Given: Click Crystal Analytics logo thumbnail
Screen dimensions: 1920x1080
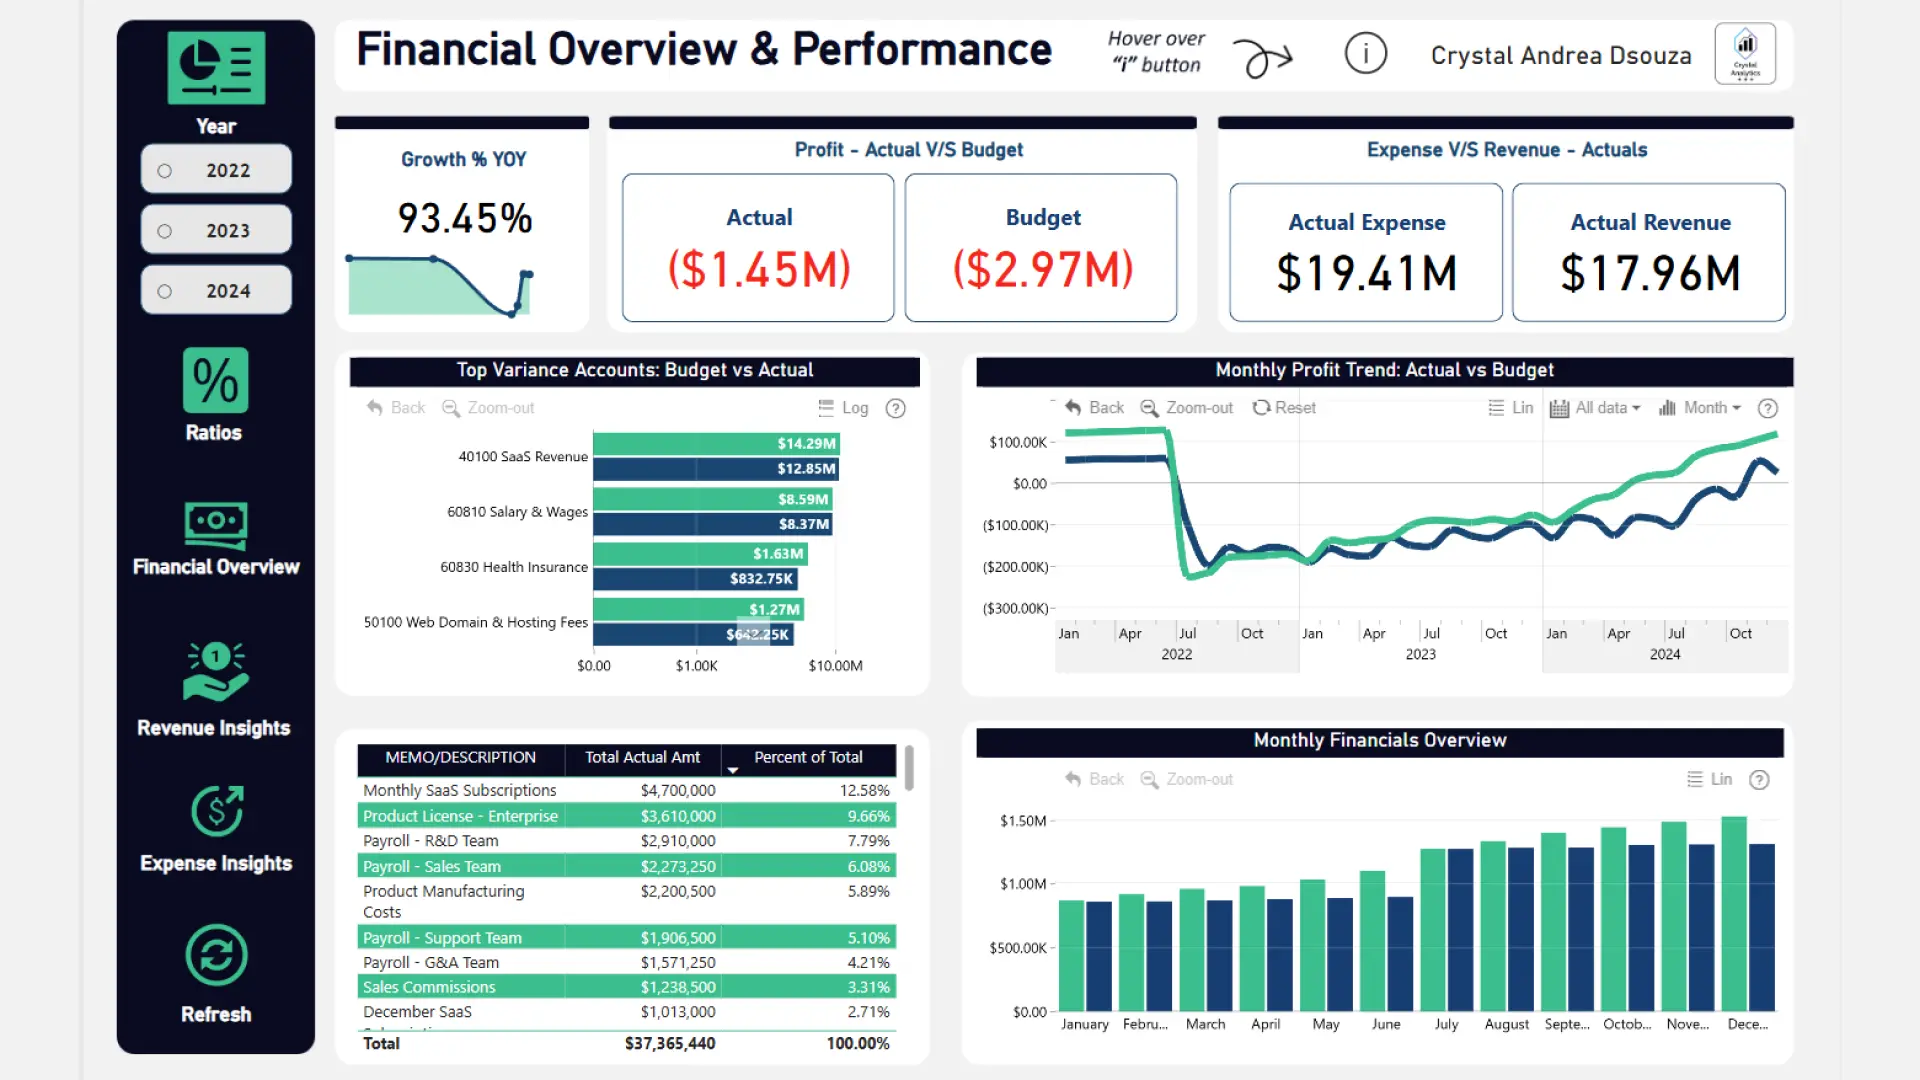Looking at the screenshot, I should [1745, 54].
